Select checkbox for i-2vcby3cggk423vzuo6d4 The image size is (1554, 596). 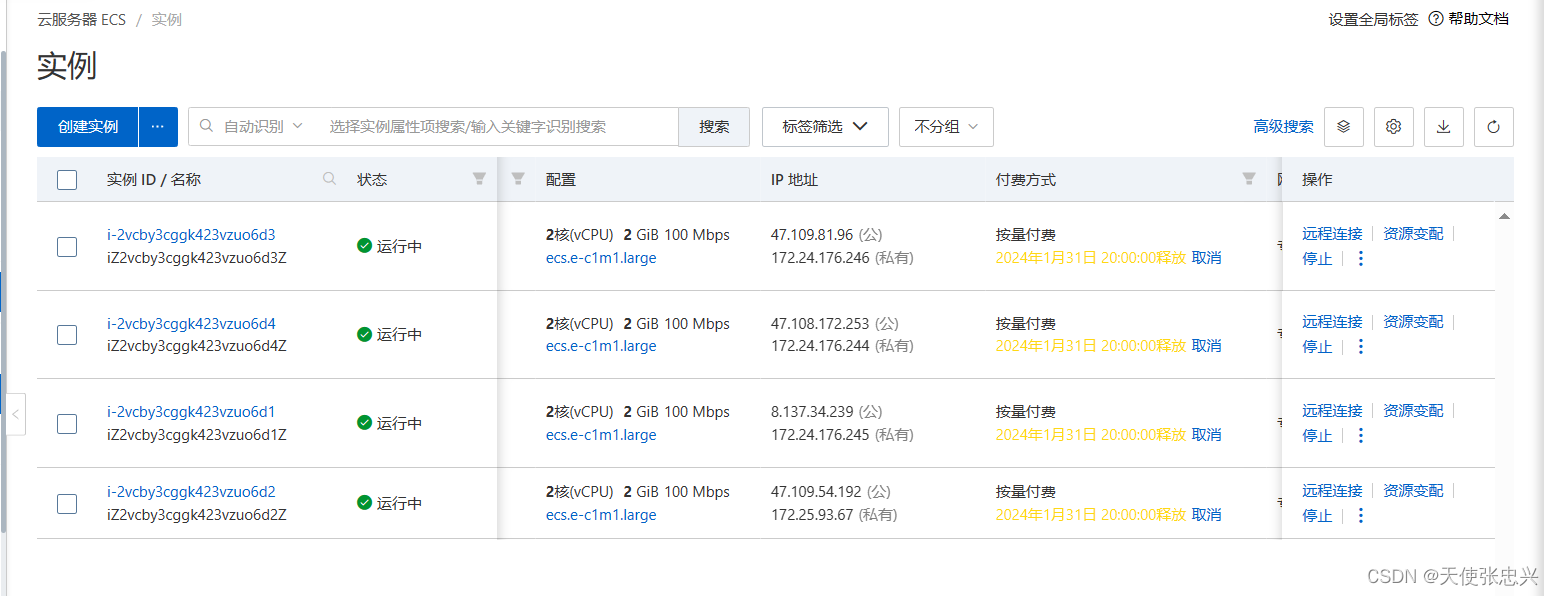coord(67,335)
